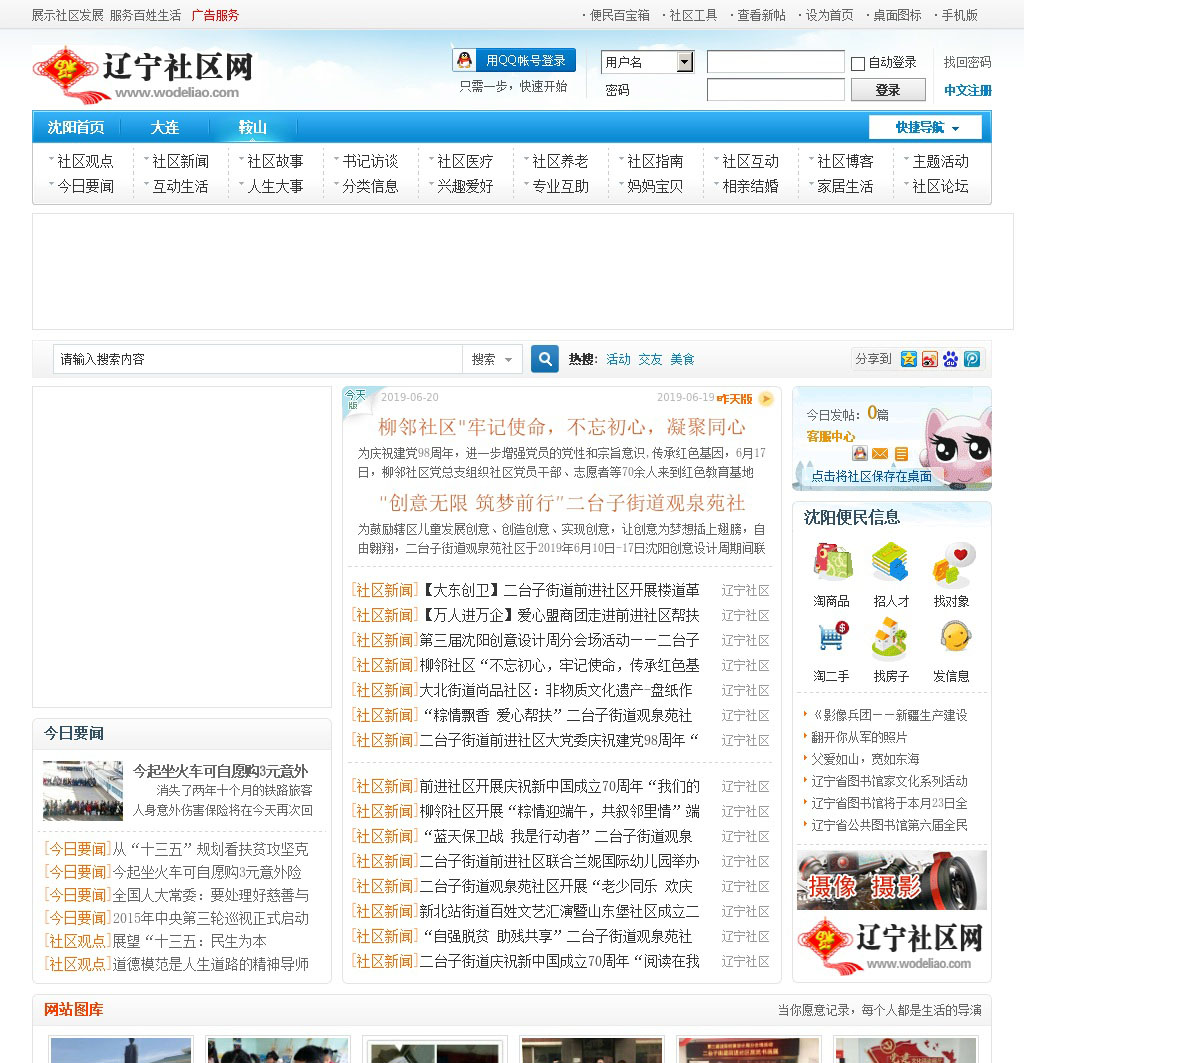Switch to the 大连 city tab
Screen dimensions: 1200x1063
pos(164,128)
